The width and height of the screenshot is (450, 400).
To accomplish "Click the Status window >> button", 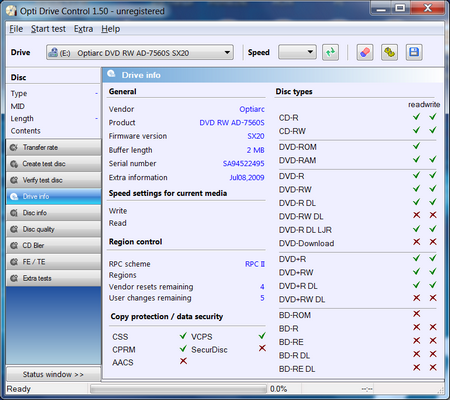I will tap(54, 374).
